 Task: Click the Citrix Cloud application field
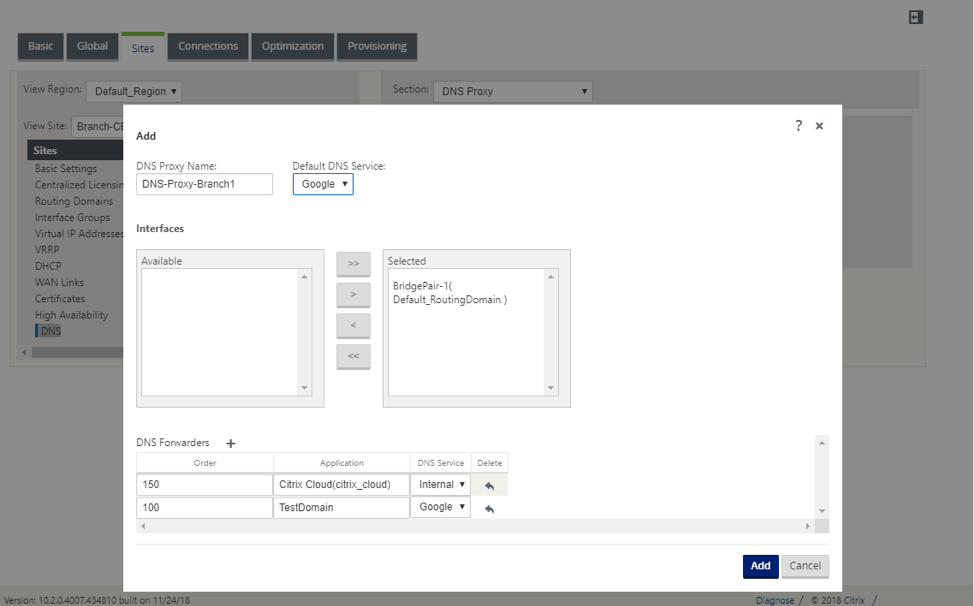pos(341,485)
